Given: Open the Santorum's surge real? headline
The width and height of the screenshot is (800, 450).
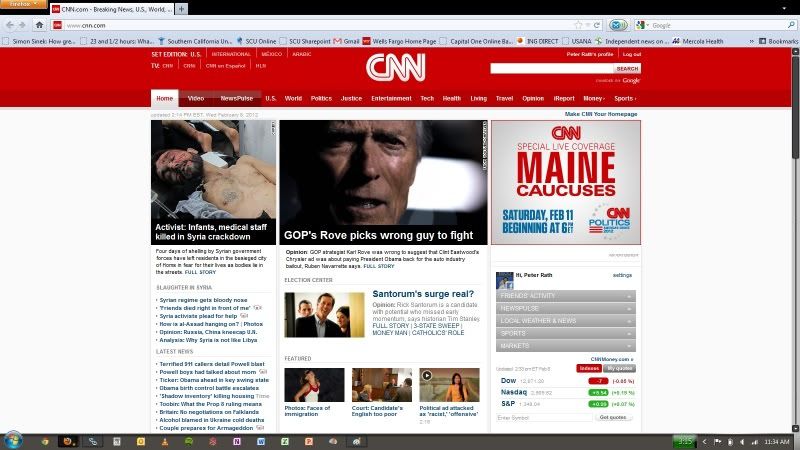Looking at the screenshot, I should [x=423, y=294].
